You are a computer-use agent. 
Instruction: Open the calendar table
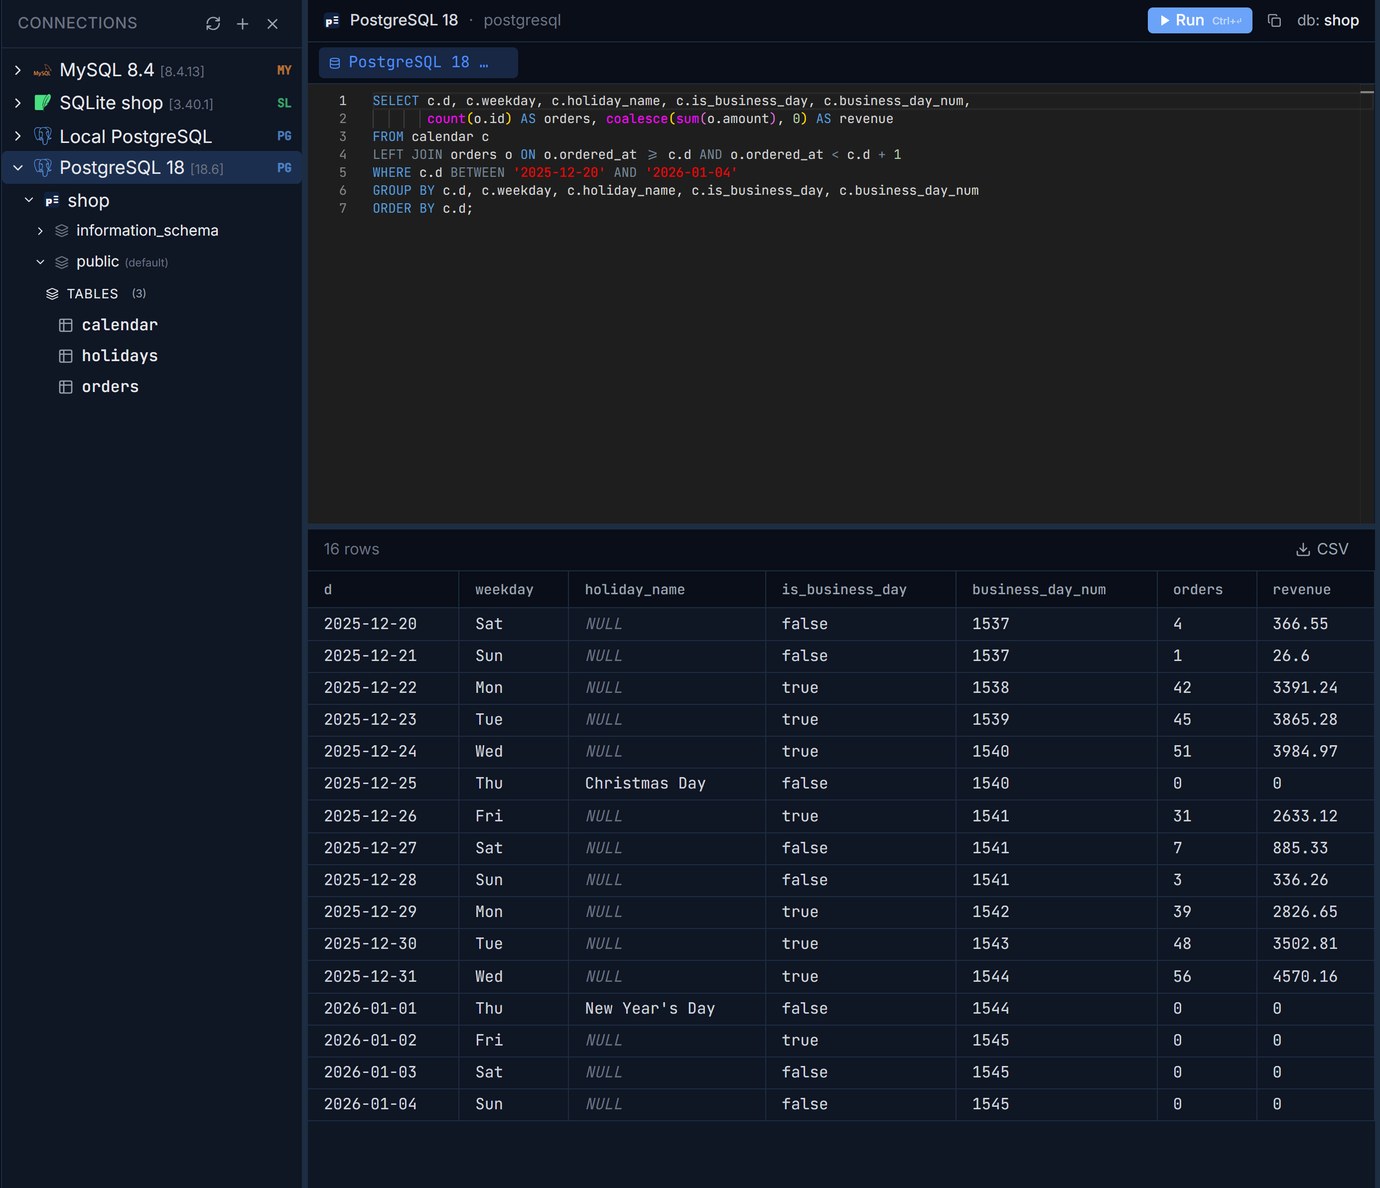tap(120, 325)
